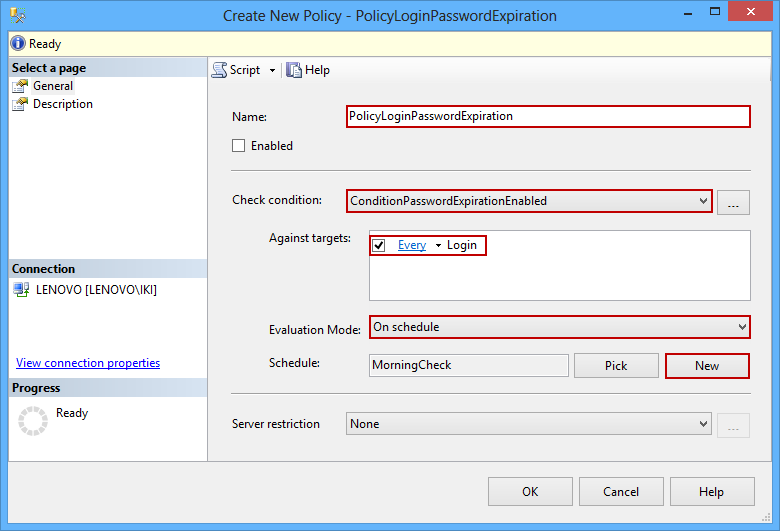Select the Description page icon
780x531 pixels.
pos(20,104)
